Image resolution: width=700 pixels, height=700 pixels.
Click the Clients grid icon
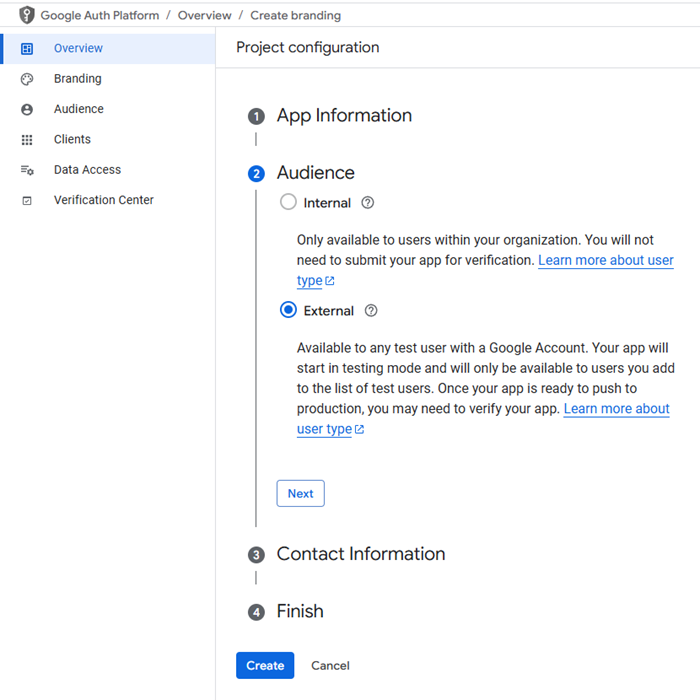pos(27,140)
